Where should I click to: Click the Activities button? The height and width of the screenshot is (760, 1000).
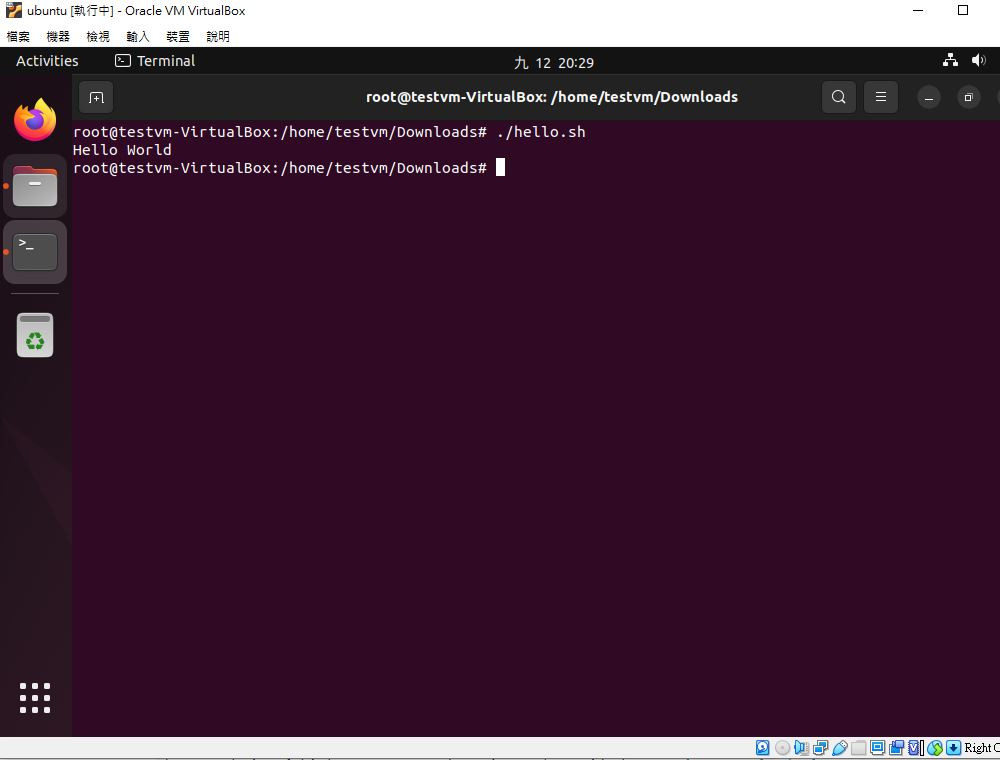pyautogui.click(x=47, y=61)
